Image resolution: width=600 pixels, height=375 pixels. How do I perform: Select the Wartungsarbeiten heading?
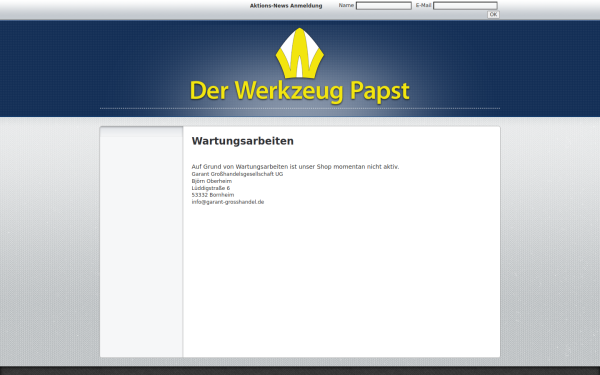tap(243, 141)
